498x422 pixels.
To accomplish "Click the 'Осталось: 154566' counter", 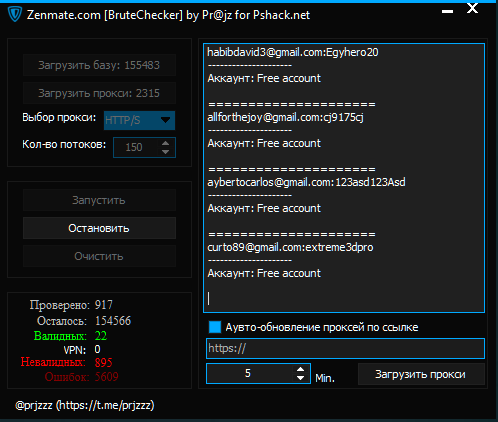I will [x=84, y=321].
